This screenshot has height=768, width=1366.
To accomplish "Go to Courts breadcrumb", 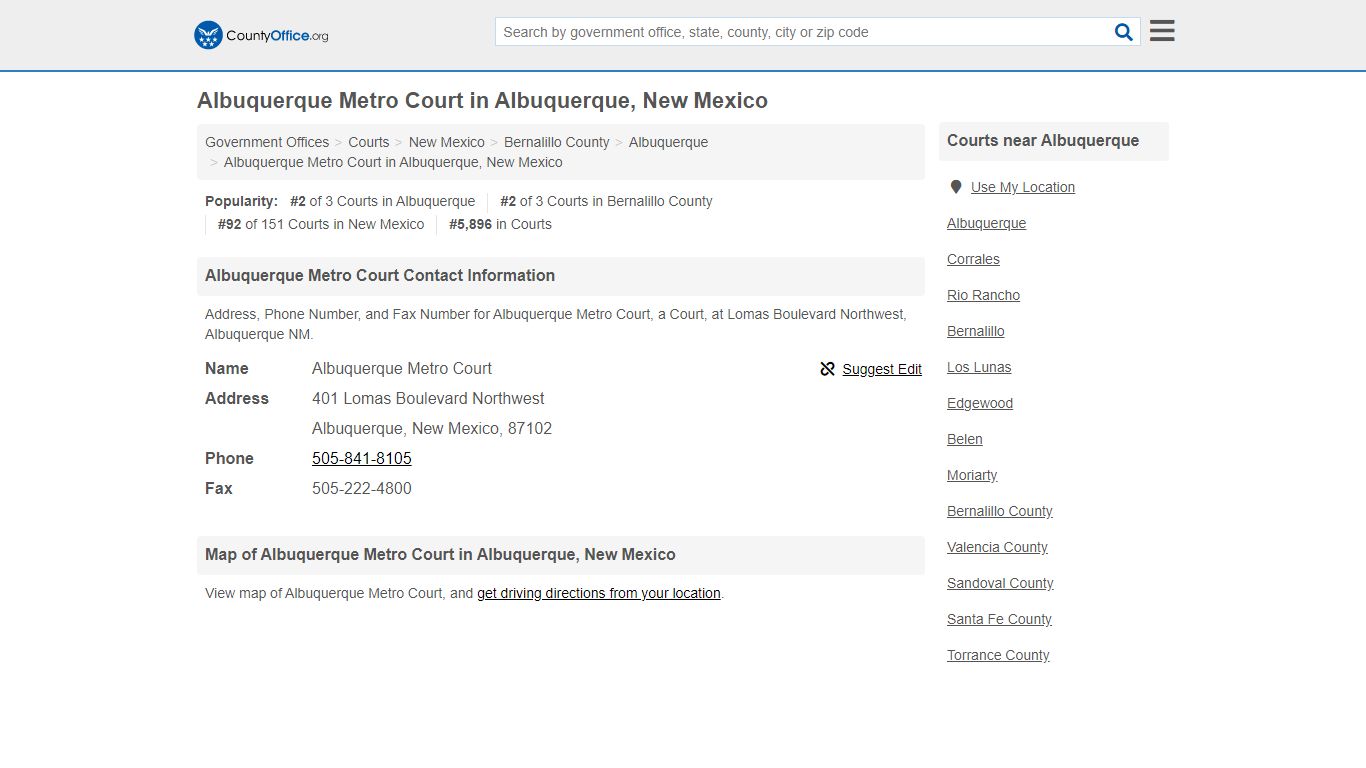I will (369, 142).
